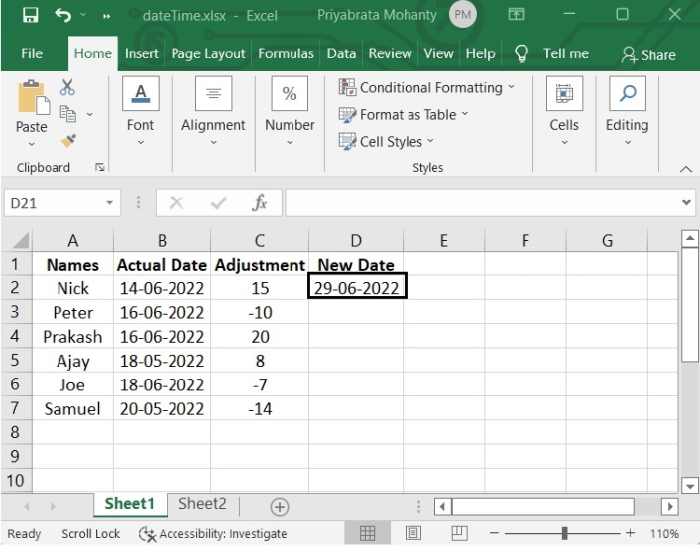Open the Alignment group button
Image resolution: width=700 pixels, height=551 pixels.
coord(213,112)
